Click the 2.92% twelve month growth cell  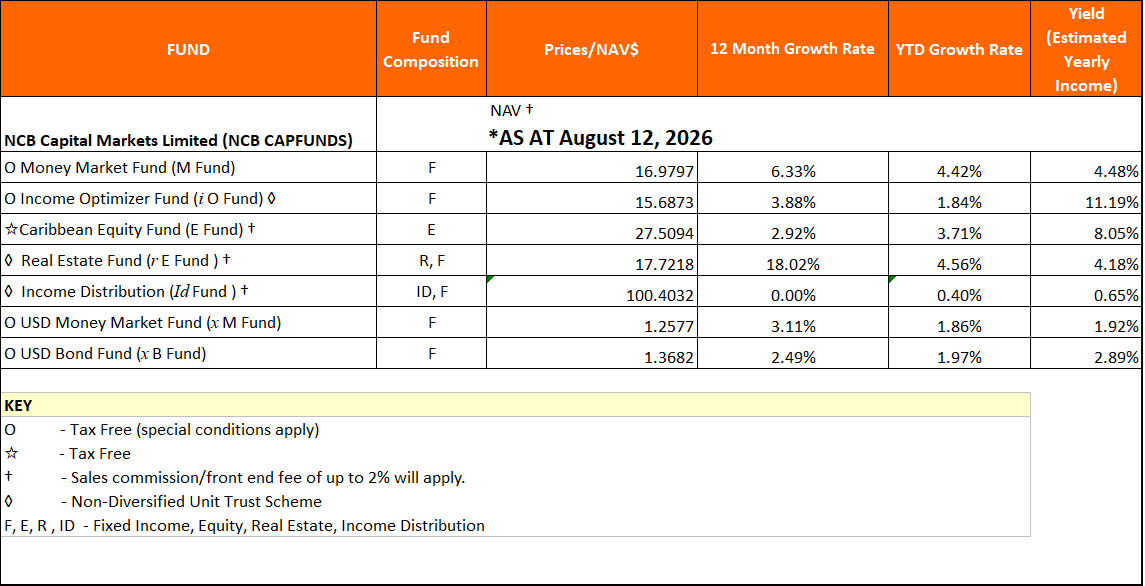pos(793,229)
